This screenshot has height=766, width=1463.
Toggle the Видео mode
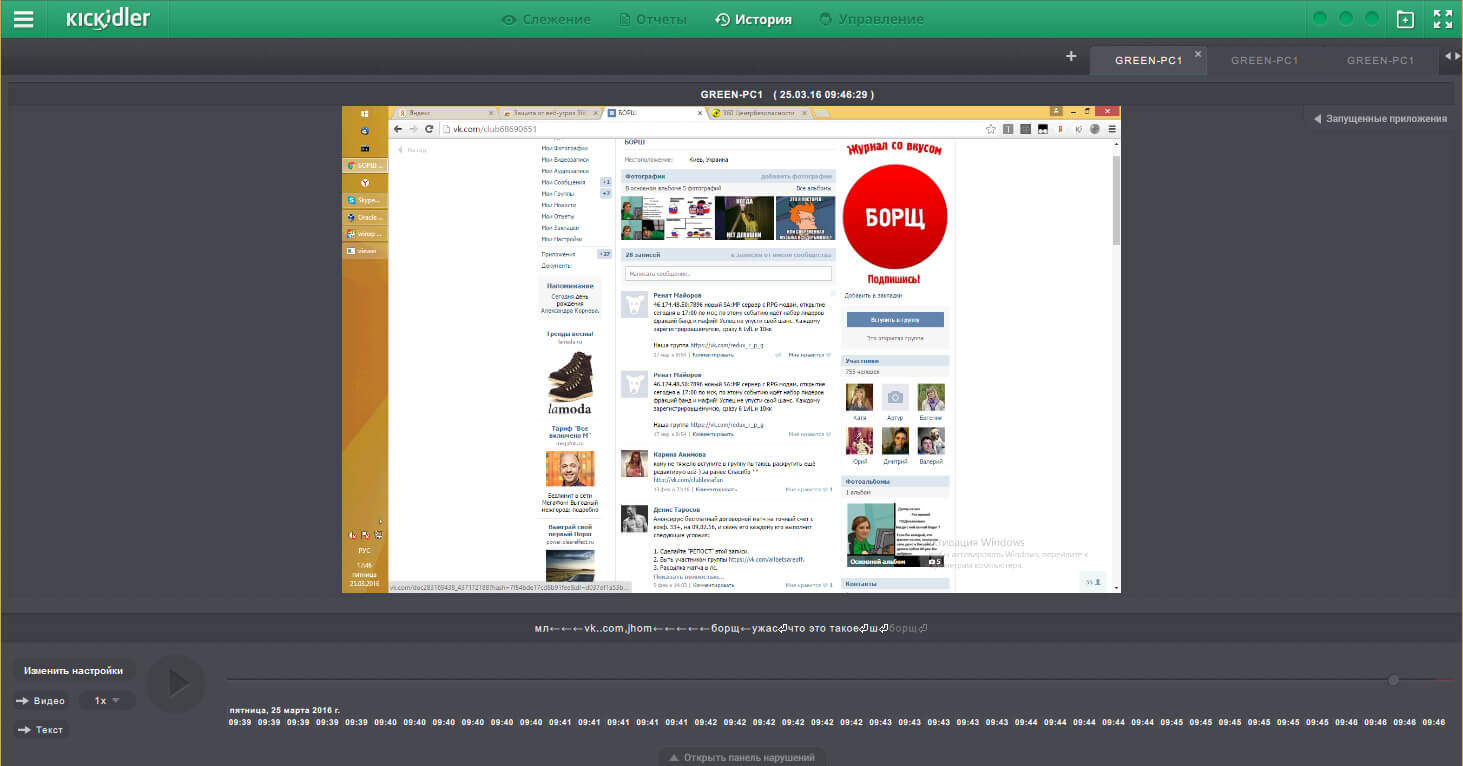pos(41,701)
